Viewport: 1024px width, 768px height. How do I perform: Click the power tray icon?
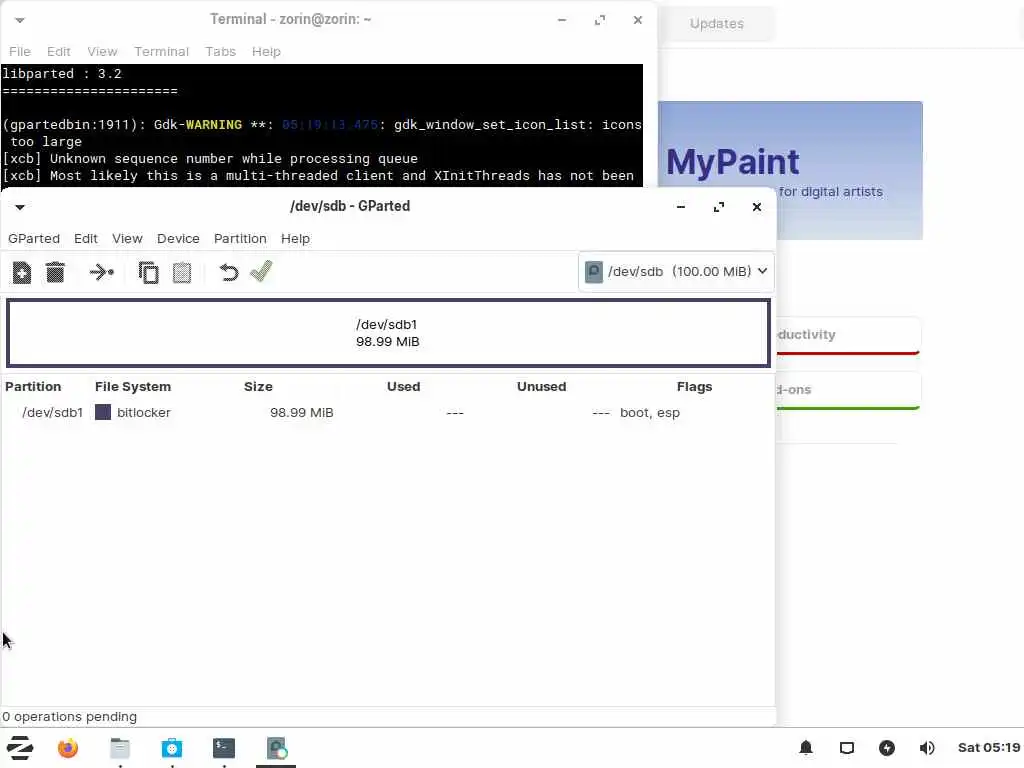[887, 748]
